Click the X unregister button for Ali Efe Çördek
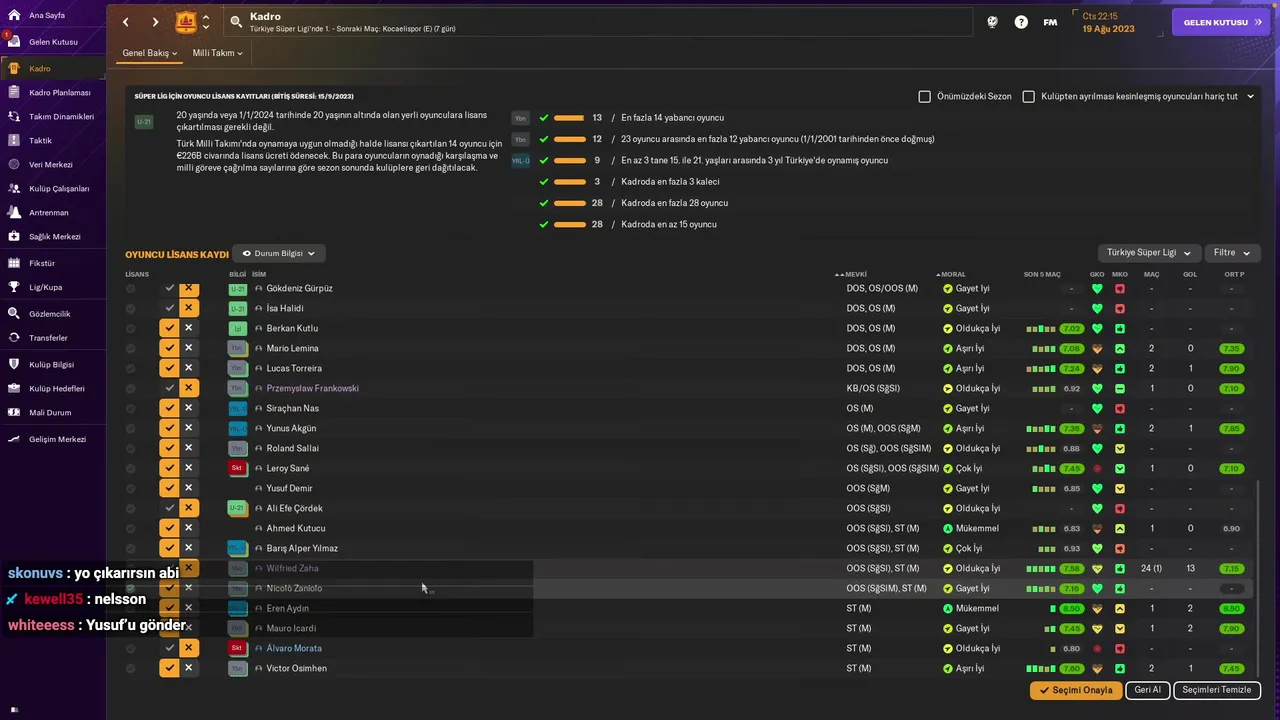Viewport: 1280px width, 720px height. (x=188, y=508)
